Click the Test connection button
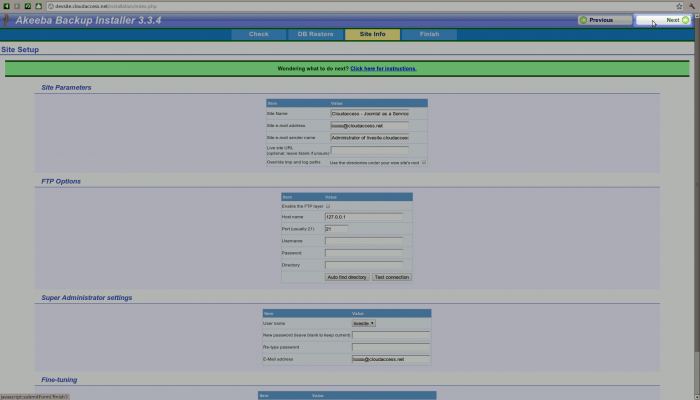This screenshot has height=400, width=700. pos(392,277)
